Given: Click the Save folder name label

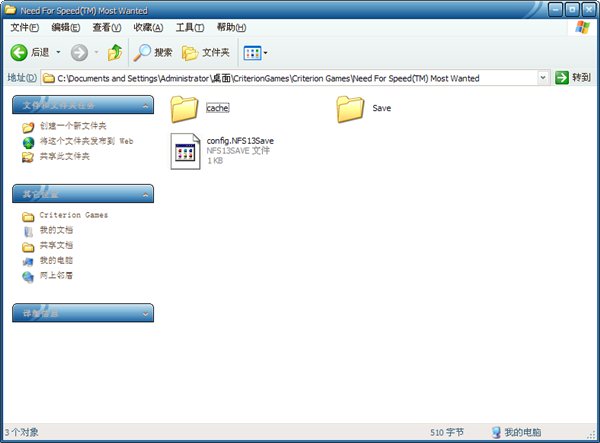Looking at the screenshot, I should click(x=382, y=108).
